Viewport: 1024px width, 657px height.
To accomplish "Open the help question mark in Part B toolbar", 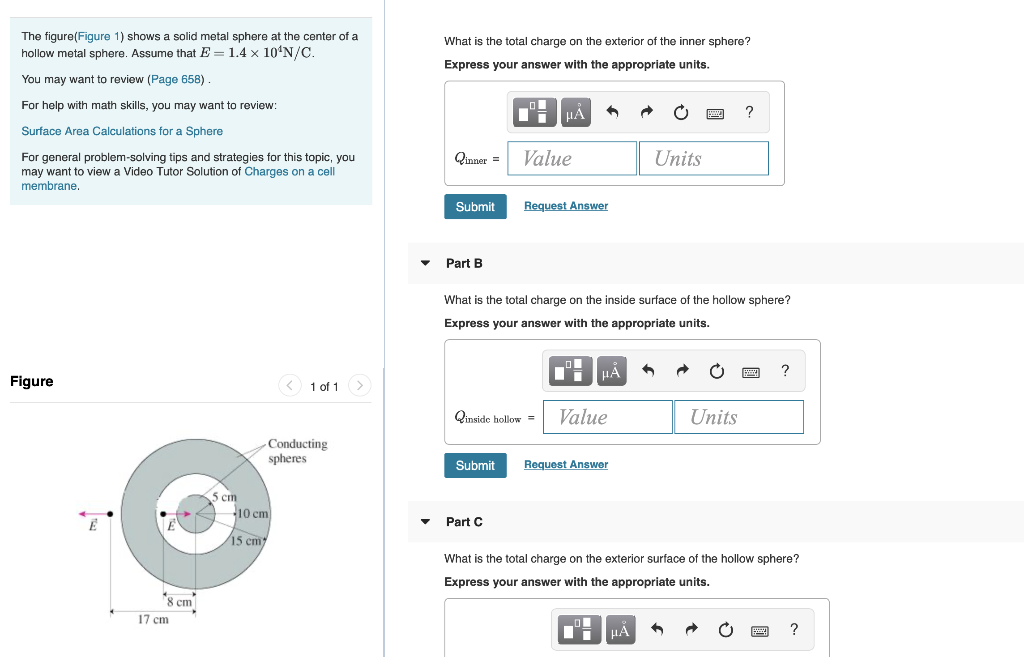I will [x=785, y=370].
